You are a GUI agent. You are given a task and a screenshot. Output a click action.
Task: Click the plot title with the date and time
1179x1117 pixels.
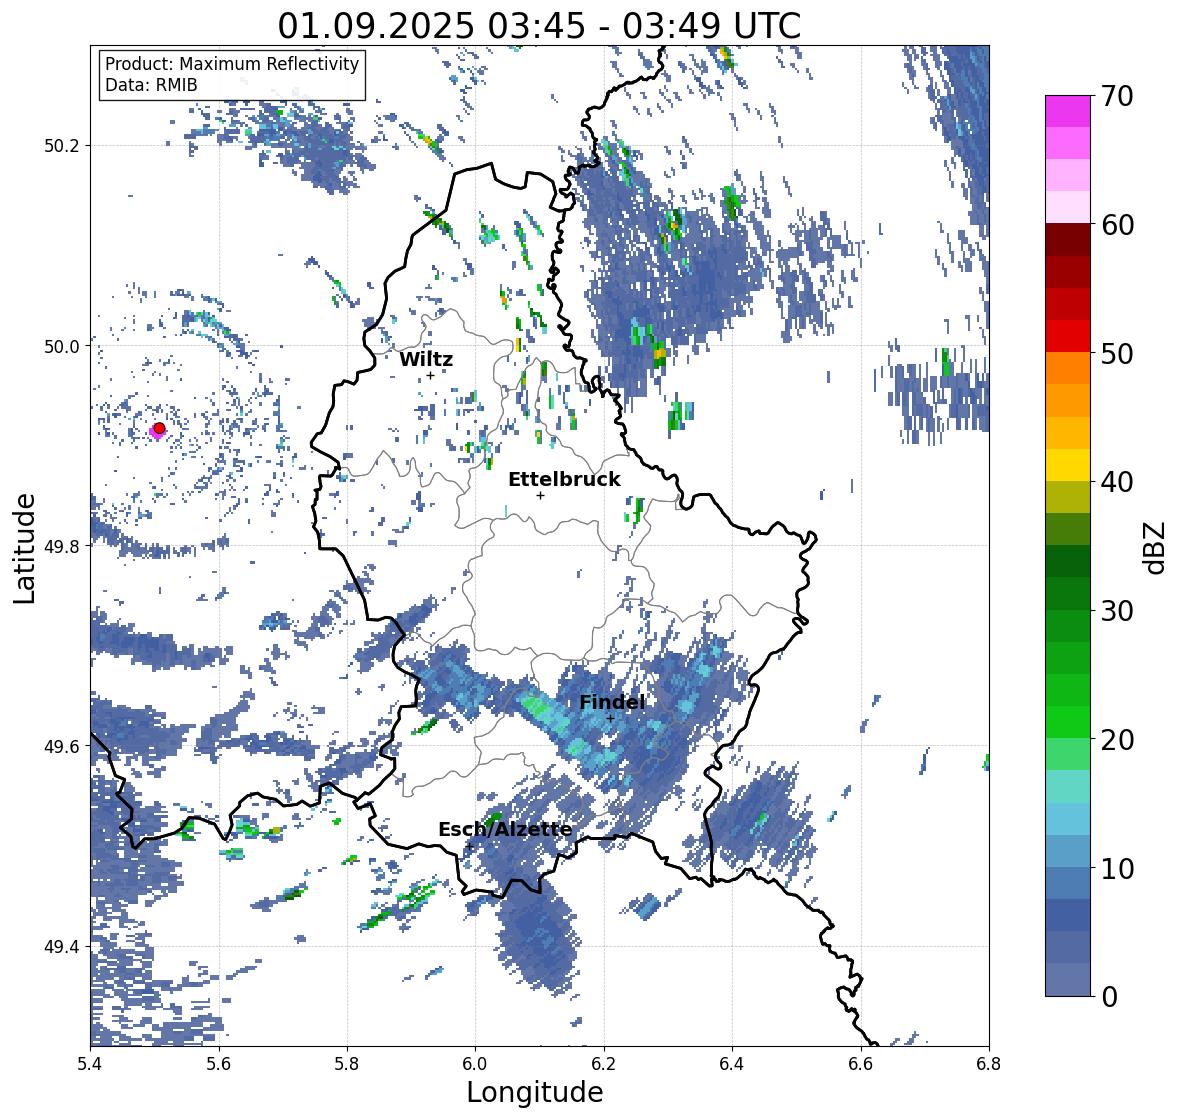(539, 26)
